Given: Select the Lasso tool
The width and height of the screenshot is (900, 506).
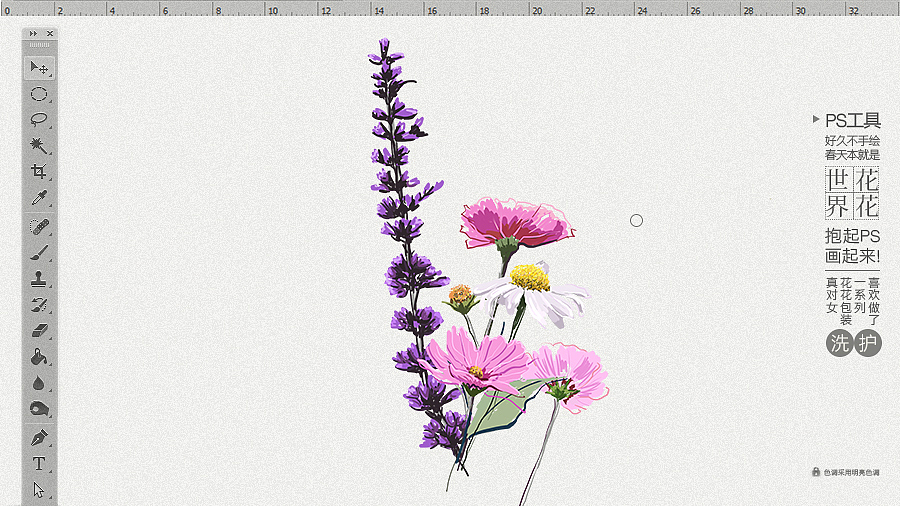Looking at the screenshot, I should coord(39,120).
